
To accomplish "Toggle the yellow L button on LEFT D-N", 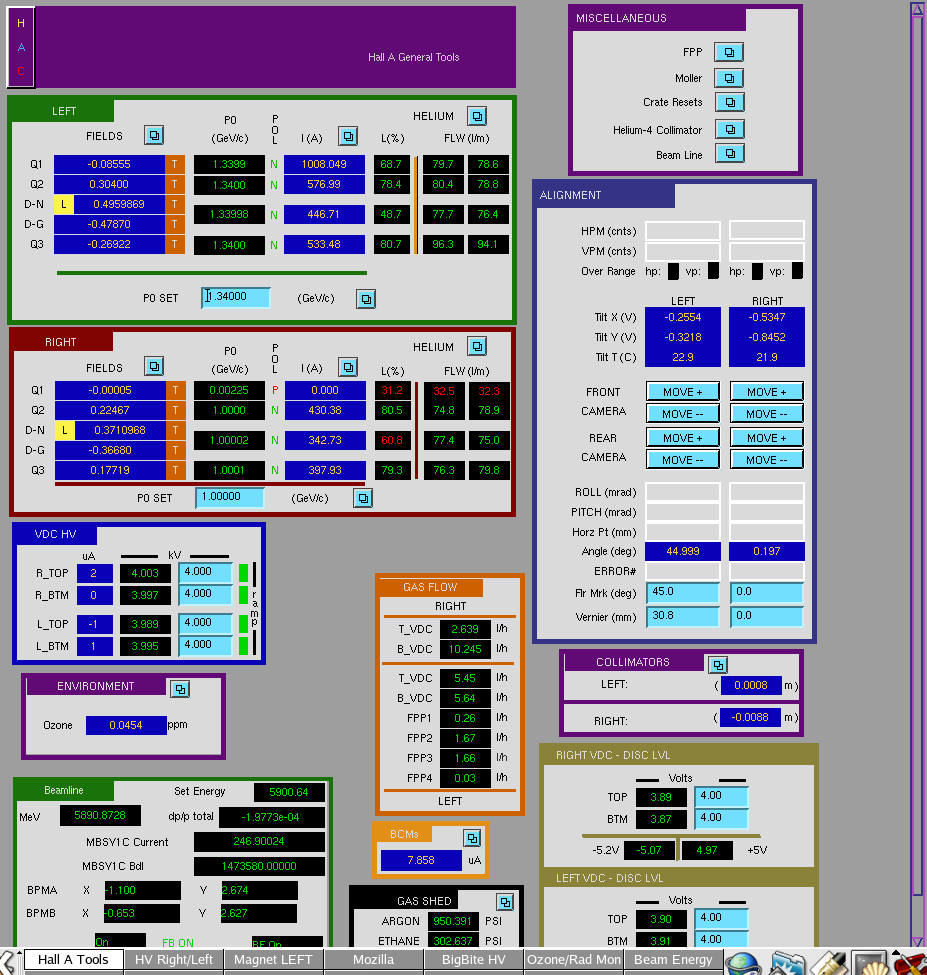I will pos(63,204).
